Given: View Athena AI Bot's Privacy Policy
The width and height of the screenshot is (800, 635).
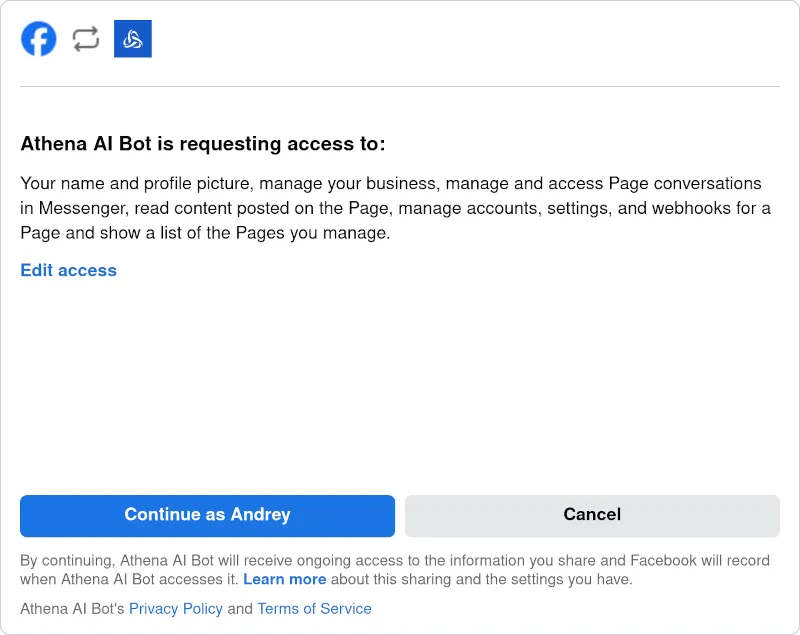Looking at the screenshot, I should click(175, 608).
